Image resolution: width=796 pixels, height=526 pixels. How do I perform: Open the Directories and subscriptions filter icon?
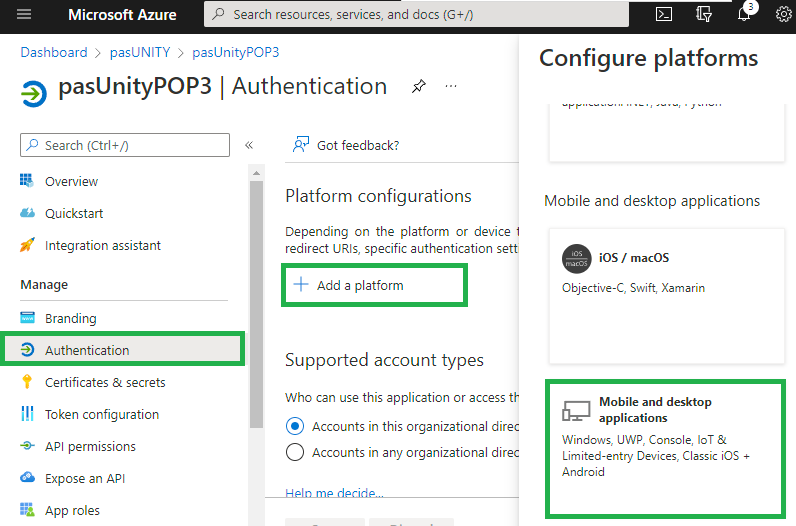pyautogui.click(x=704, y=14)
